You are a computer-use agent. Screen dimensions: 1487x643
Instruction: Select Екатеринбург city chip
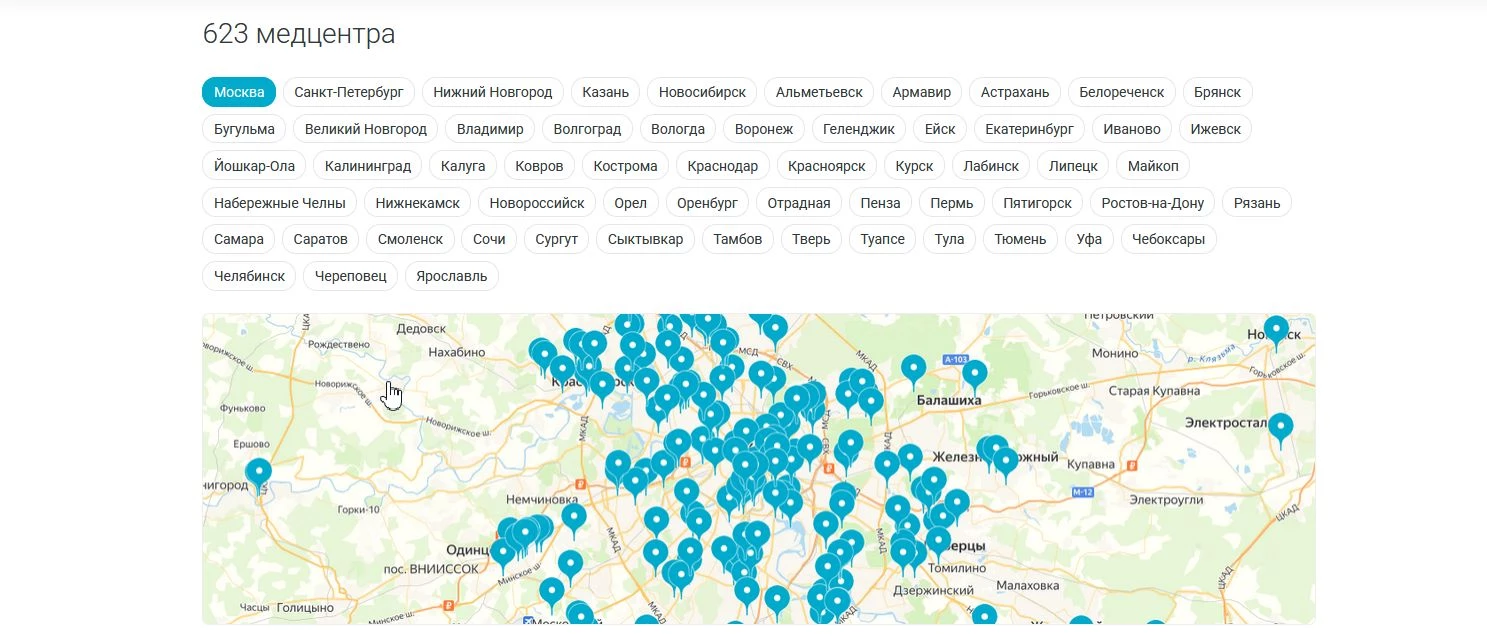pos(1029,129)
